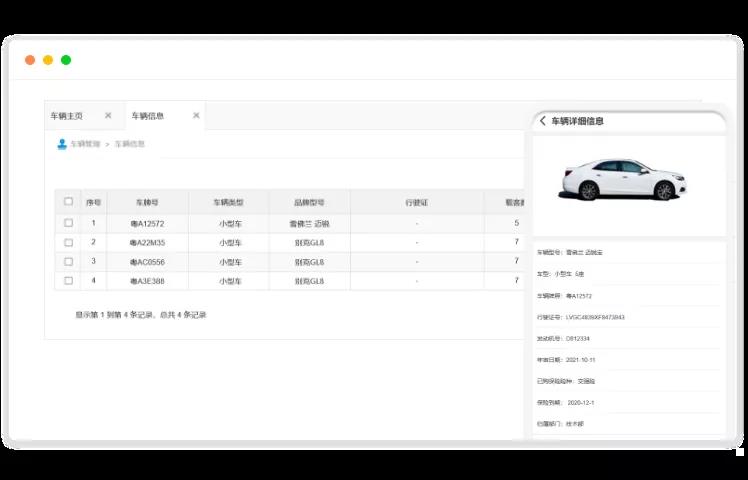Close the 车辆主页 tab
This screenshot has width=748, height=480.
pyautogui.click(x=108, y=115)
